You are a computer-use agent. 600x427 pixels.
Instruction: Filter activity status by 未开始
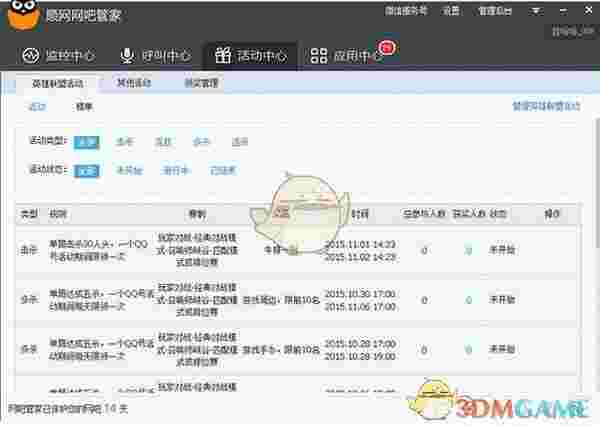click(129, 170)
